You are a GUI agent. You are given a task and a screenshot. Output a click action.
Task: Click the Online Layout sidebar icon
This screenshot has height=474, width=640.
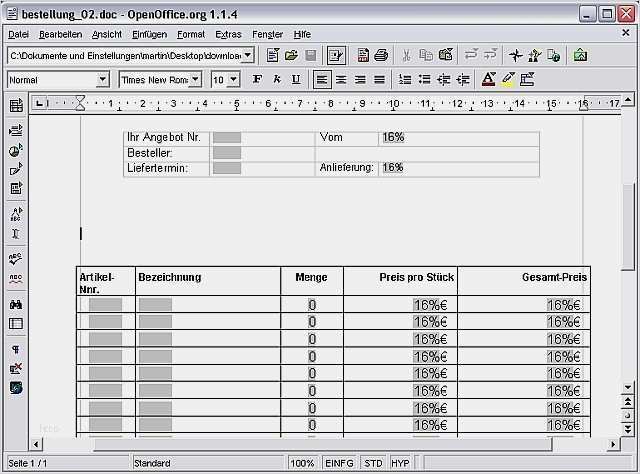click(x=16, y=387)
